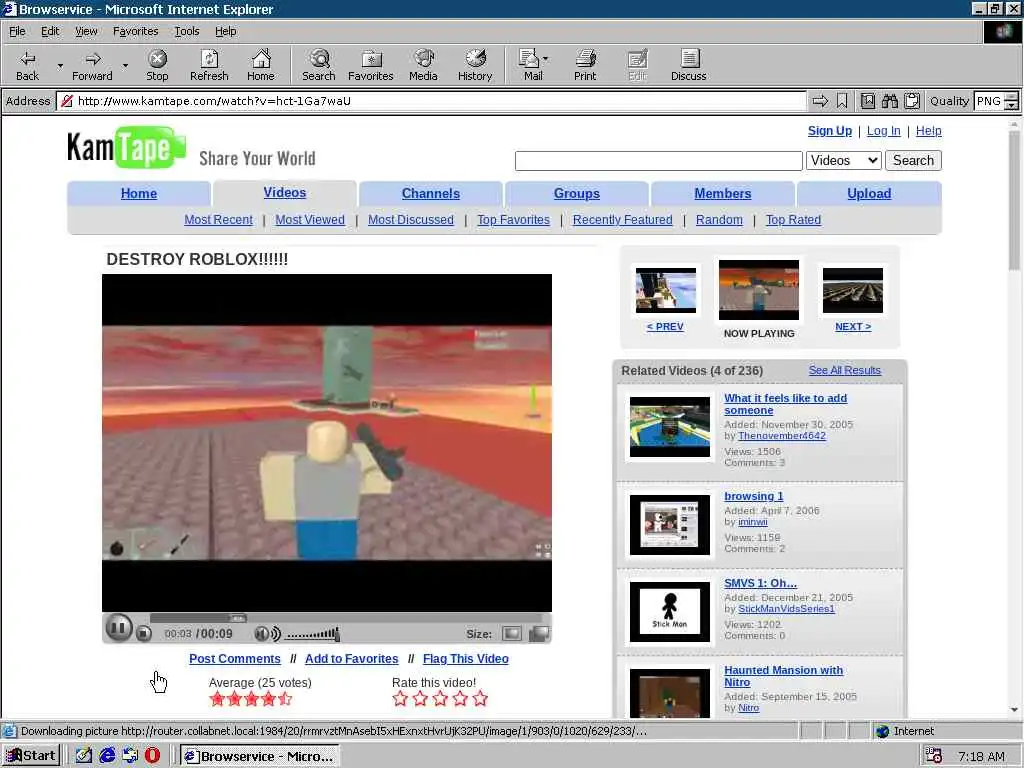
Task: Click the Windows Start button
Action: 31,756
